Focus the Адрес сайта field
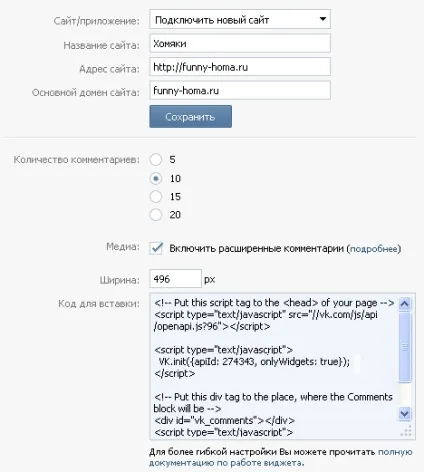Screen dimensions: 424x472 pyautogui.click(x=240, y=67)
